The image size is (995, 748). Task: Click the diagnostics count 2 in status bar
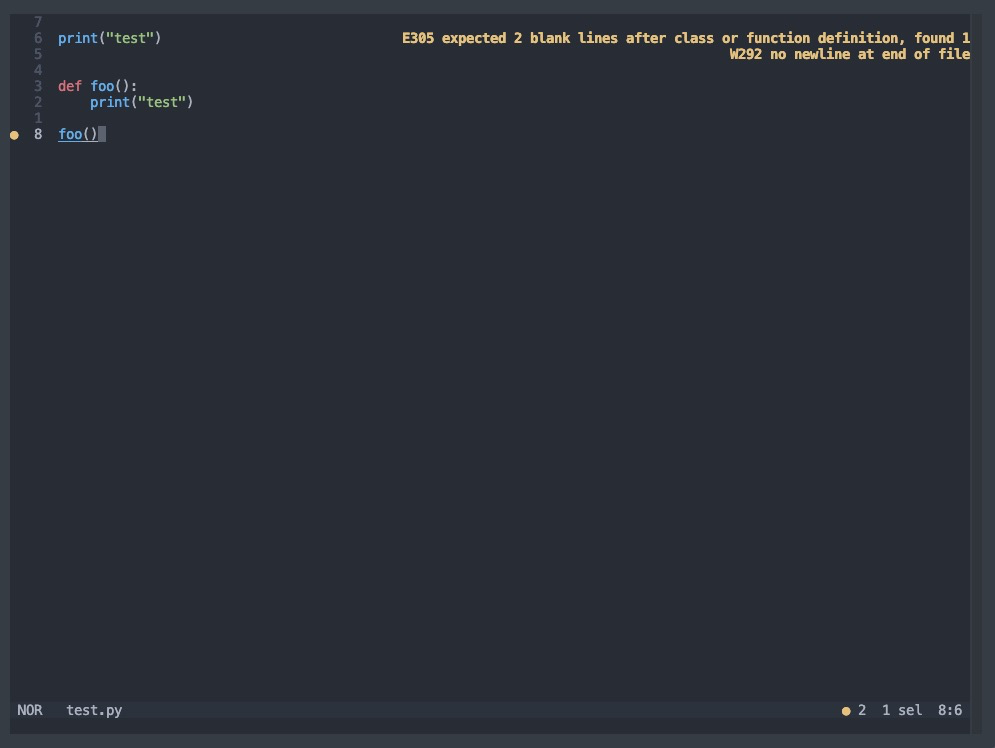click(x=862, y=711)
